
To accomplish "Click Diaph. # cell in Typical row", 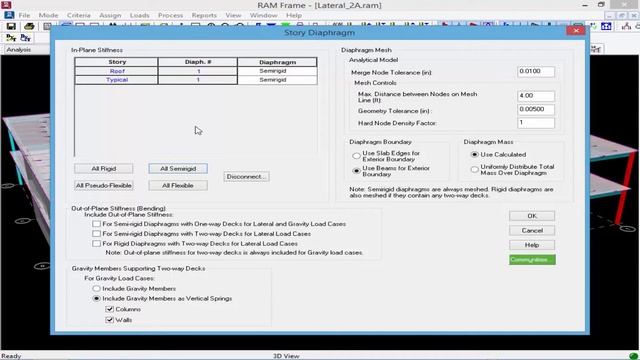I will [x=198, y=80].
